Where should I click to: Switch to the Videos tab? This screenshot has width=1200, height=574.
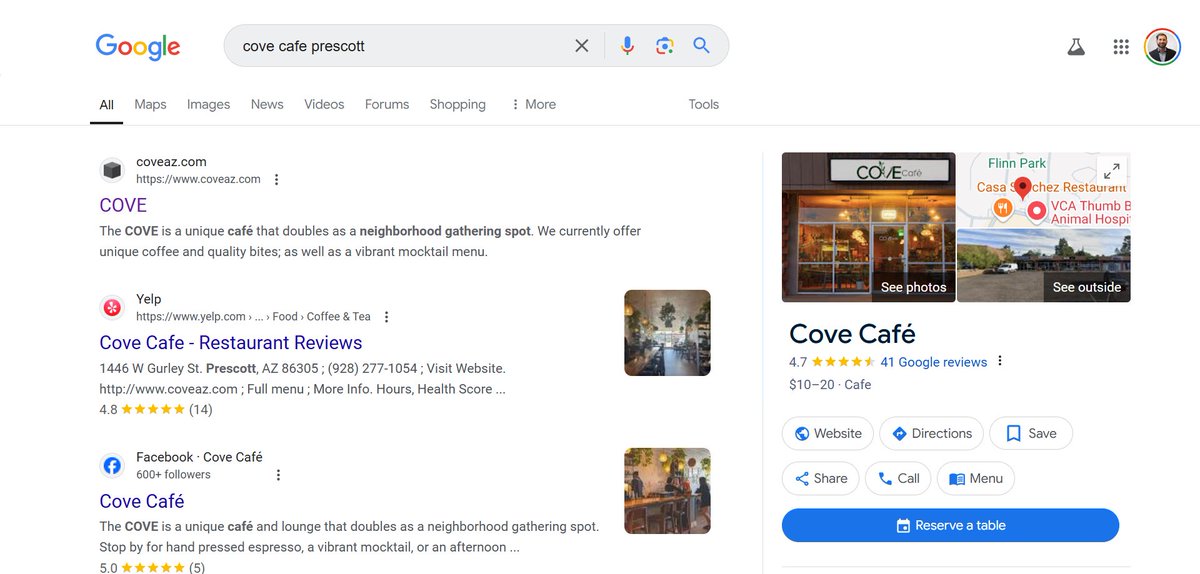(324, 104)
